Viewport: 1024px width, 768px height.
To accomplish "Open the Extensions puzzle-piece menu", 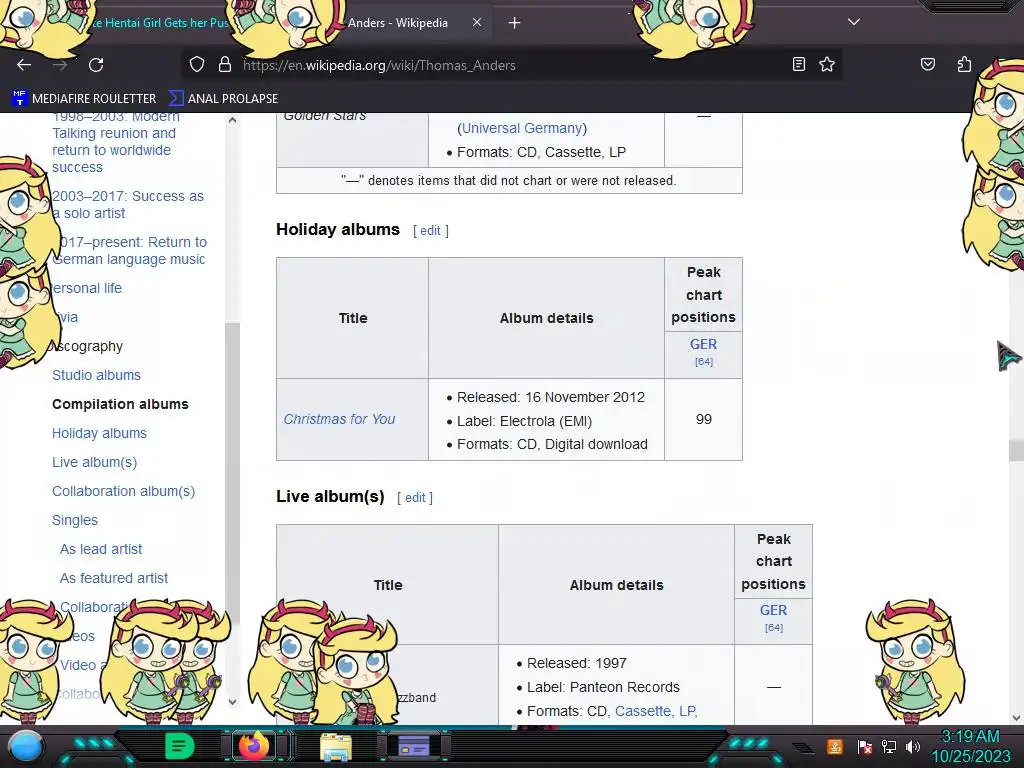I will coord(964,64).
